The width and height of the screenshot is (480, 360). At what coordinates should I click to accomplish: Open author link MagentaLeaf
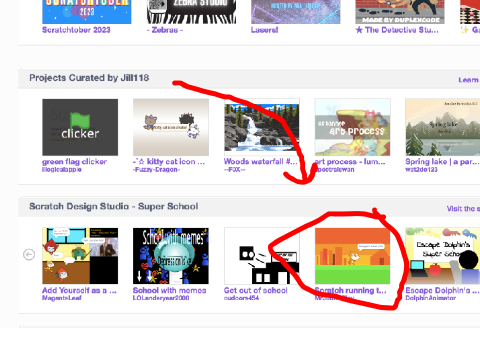[x=62, y=298]
